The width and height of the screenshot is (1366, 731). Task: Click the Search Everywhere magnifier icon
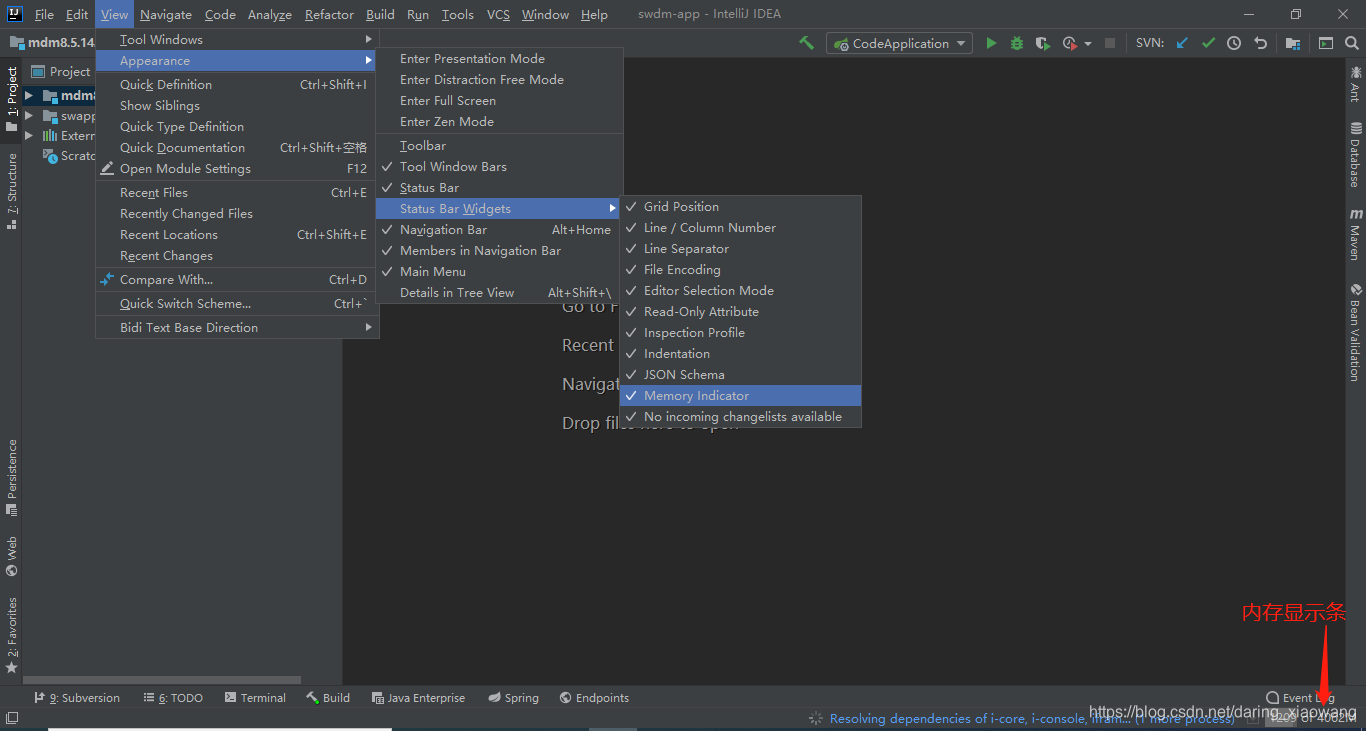1352,43
